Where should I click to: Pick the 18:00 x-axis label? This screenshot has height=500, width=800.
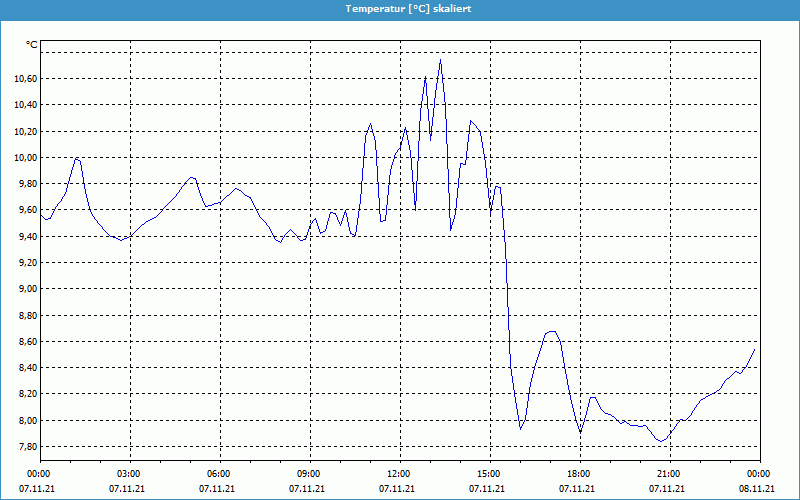[x=580, y=473]
